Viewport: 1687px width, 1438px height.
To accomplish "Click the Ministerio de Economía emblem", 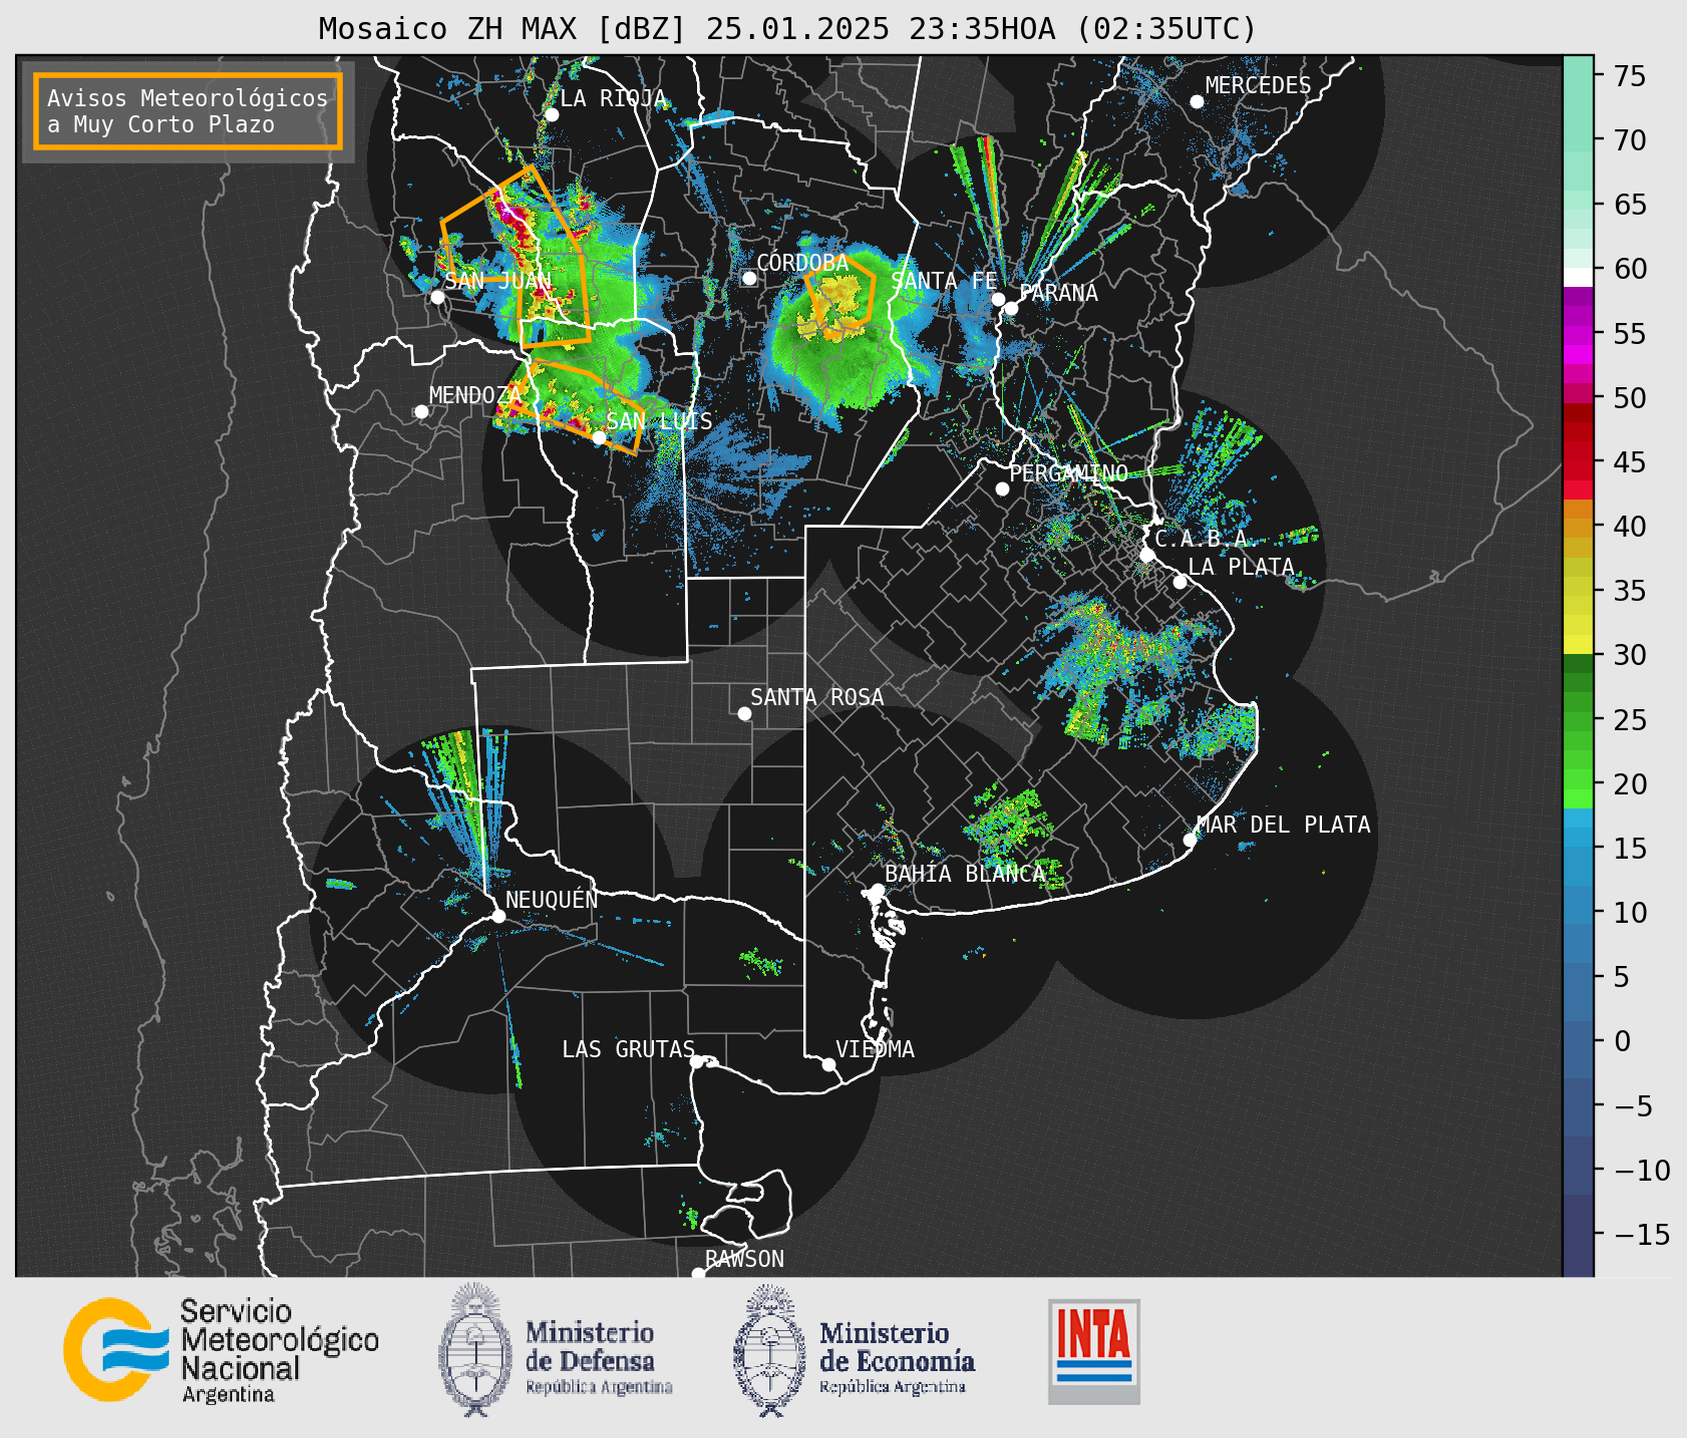I will (x=768, y=1350).
